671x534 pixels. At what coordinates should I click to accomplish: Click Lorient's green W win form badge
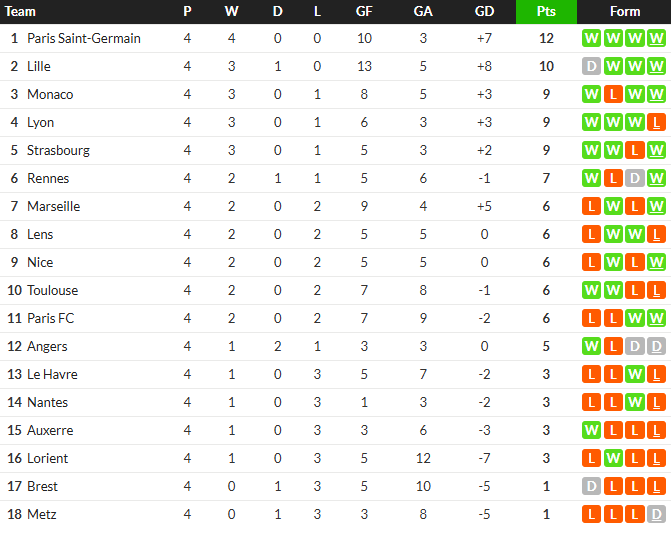click(613, 458)
